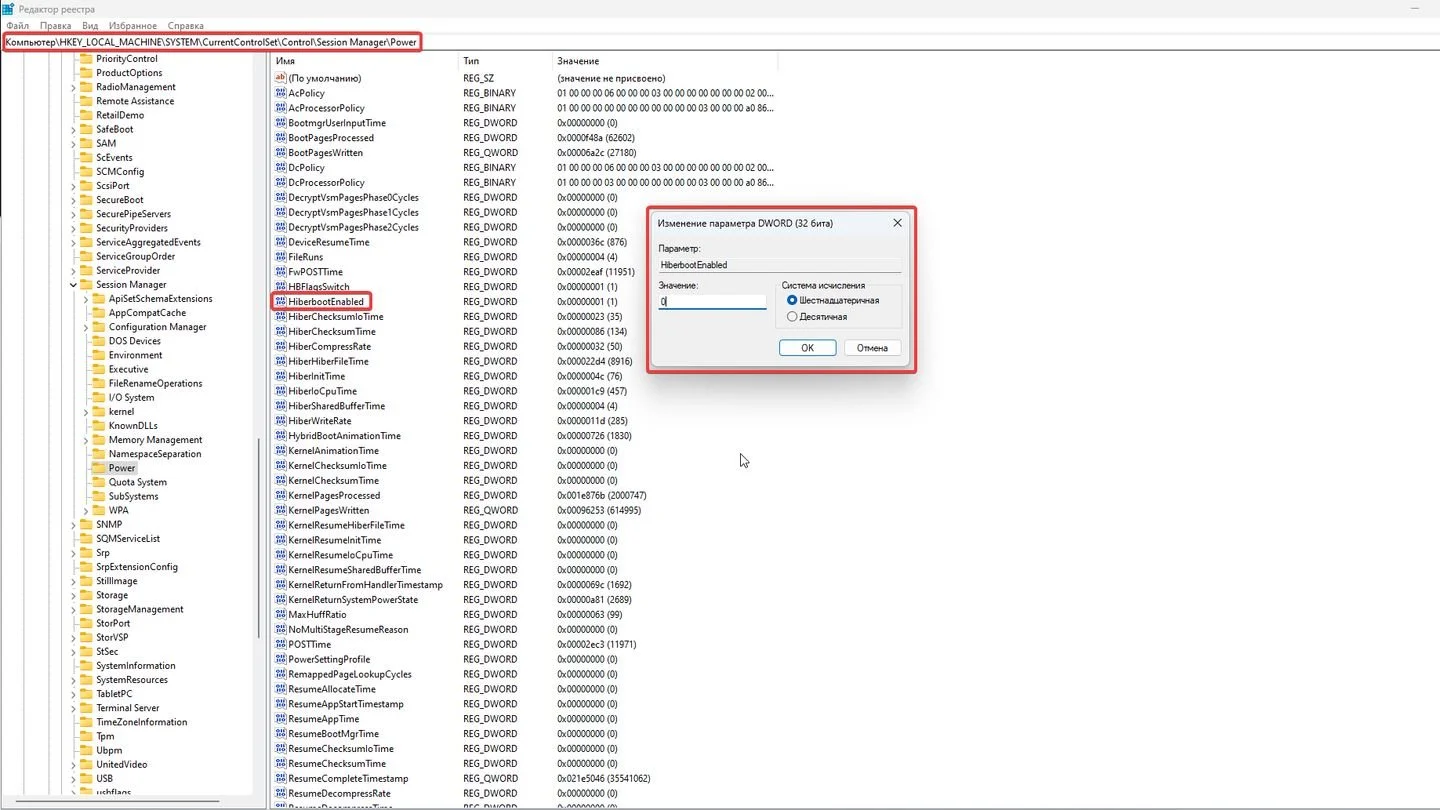
Task: Expand the WPA tree node
Action: tap(86, 511)
